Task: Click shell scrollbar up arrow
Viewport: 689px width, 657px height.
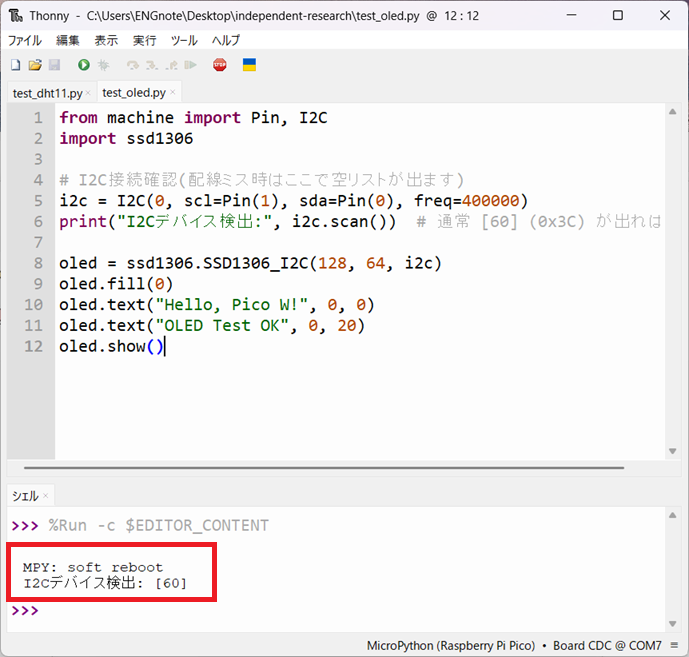Action: 672,515
